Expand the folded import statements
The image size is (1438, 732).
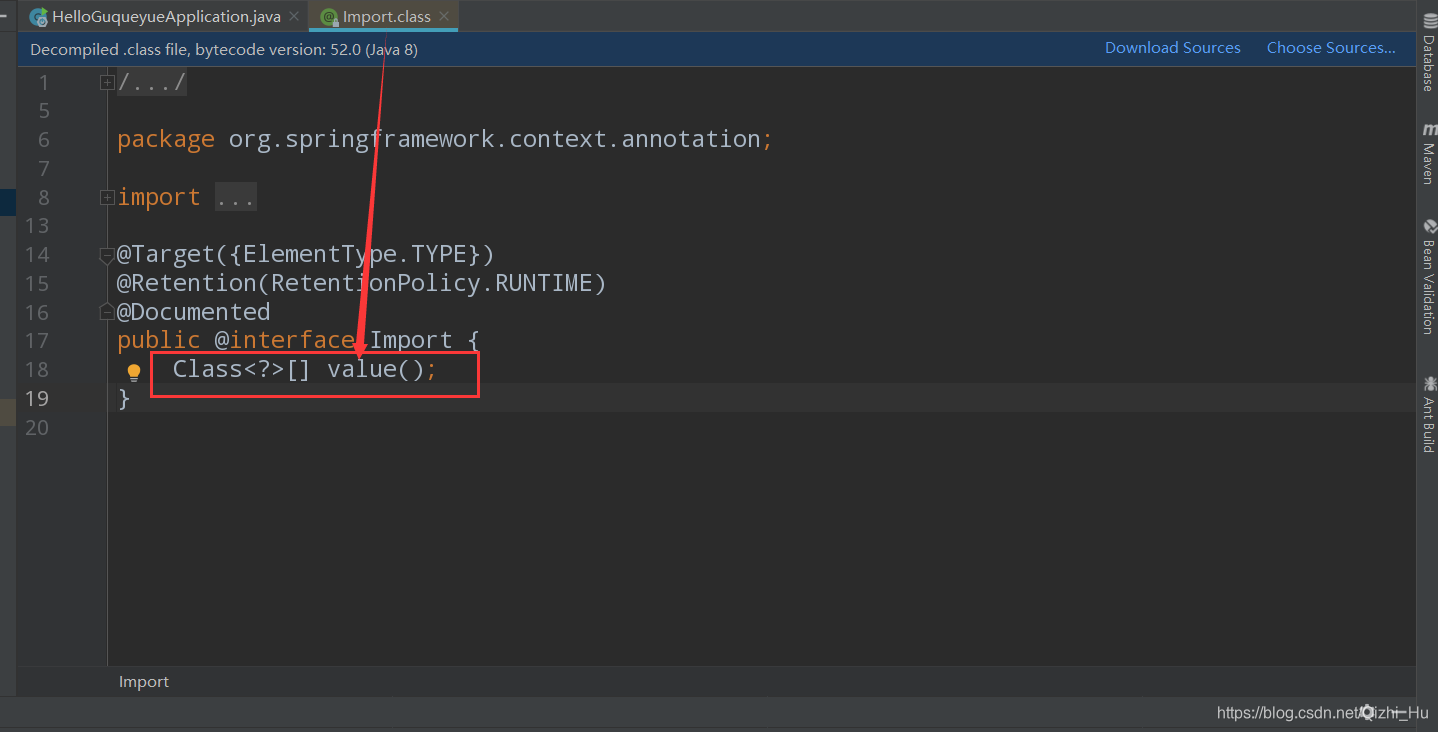107,198
